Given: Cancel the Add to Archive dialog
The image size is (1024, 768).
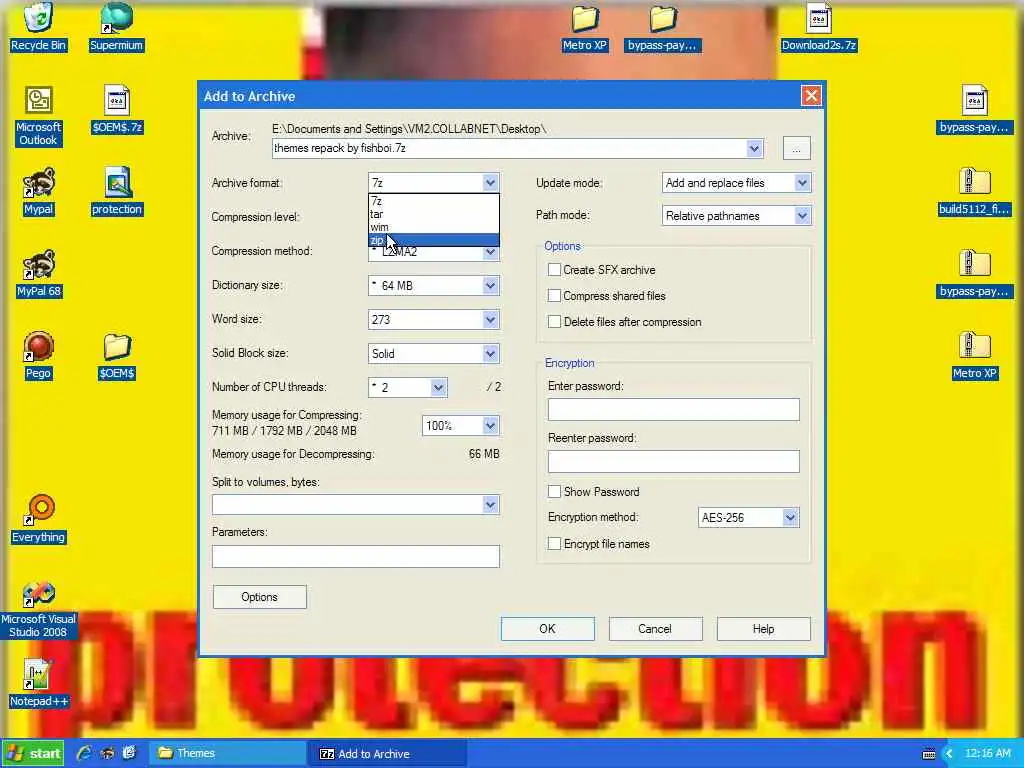Looking at the screenshot, I should pyautogui.click(x=655, y=629).
